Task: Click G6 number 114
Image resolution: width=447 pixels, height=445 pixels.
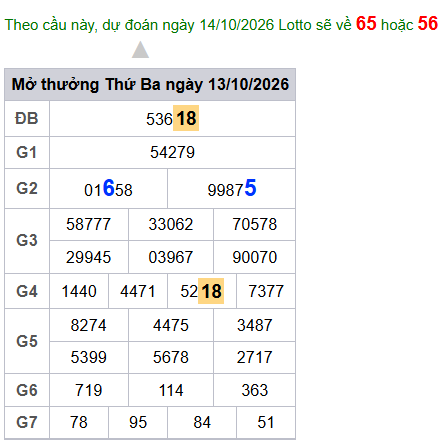Action: [171, 390]
